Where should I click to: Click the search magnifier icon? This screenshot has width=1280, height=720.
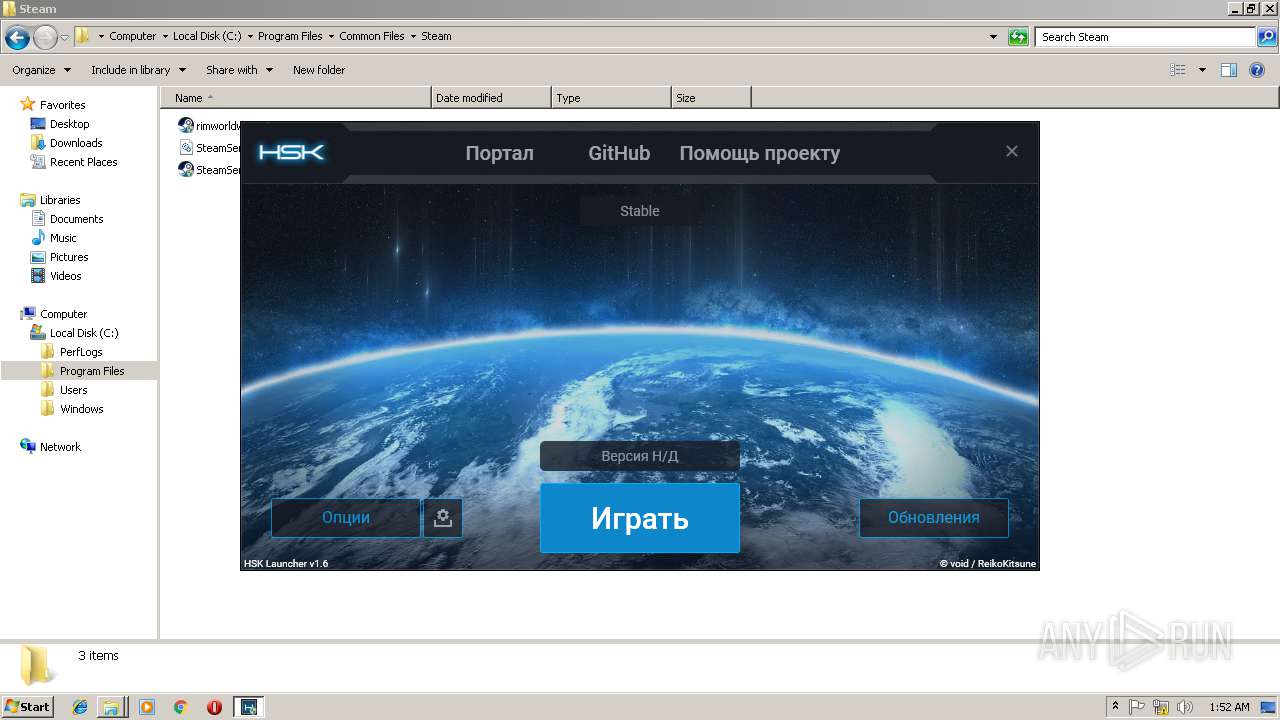point(1267,37)
